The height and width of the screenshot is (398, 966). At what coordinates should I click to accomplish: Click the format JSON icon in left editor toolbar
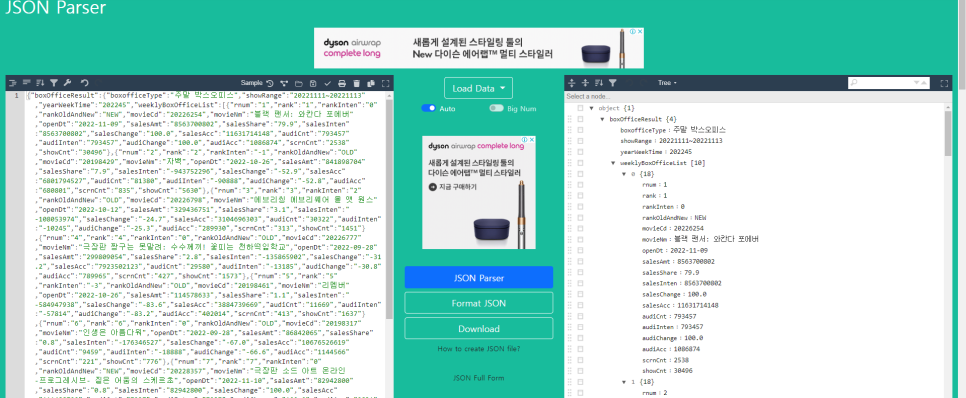click(x=12, y=83)
